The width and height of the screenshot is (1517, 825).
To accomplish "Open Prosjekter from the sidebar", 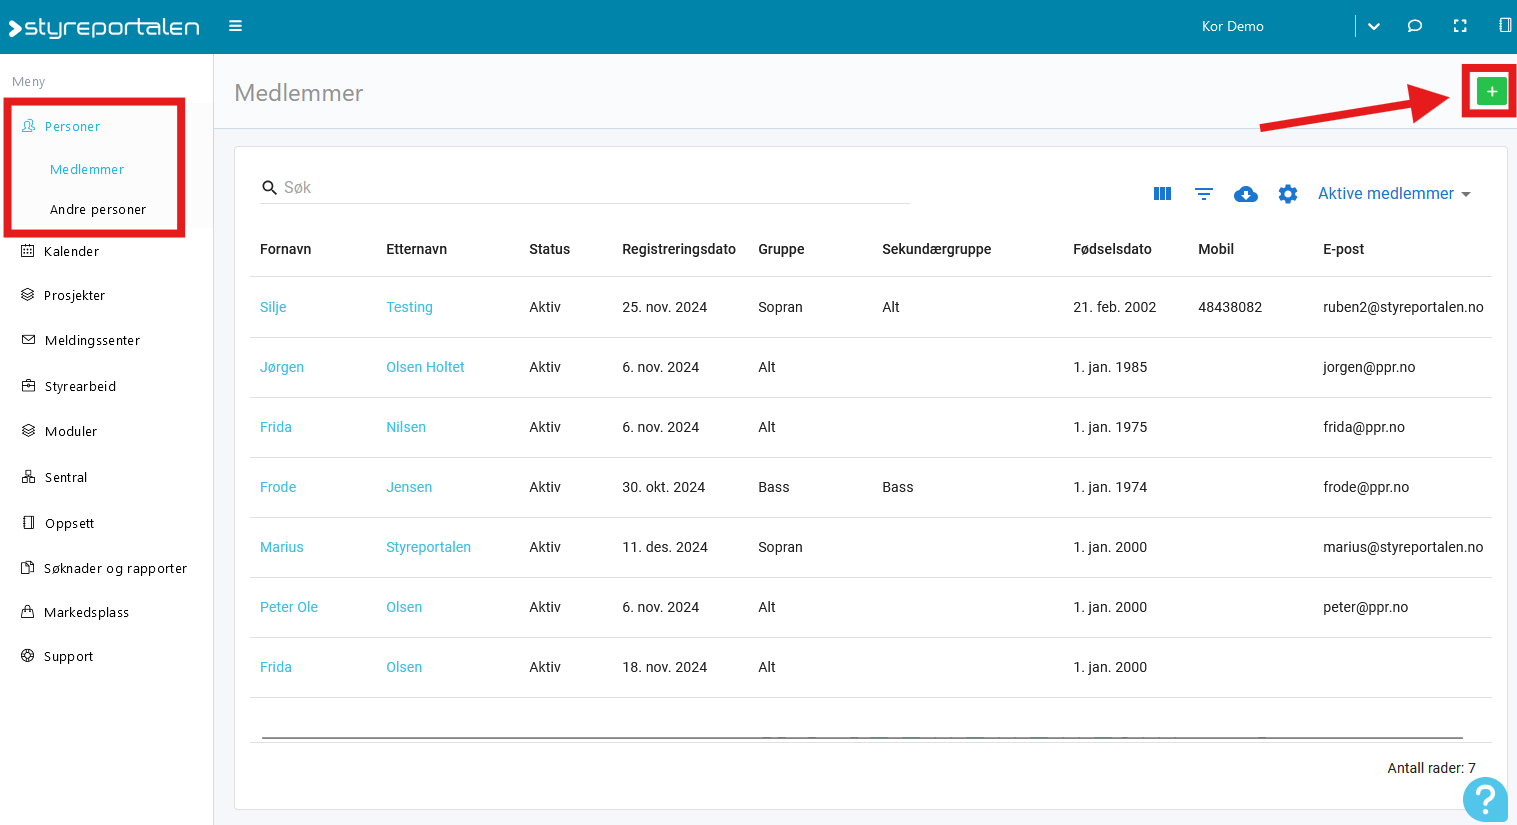I will coord(74,296).
